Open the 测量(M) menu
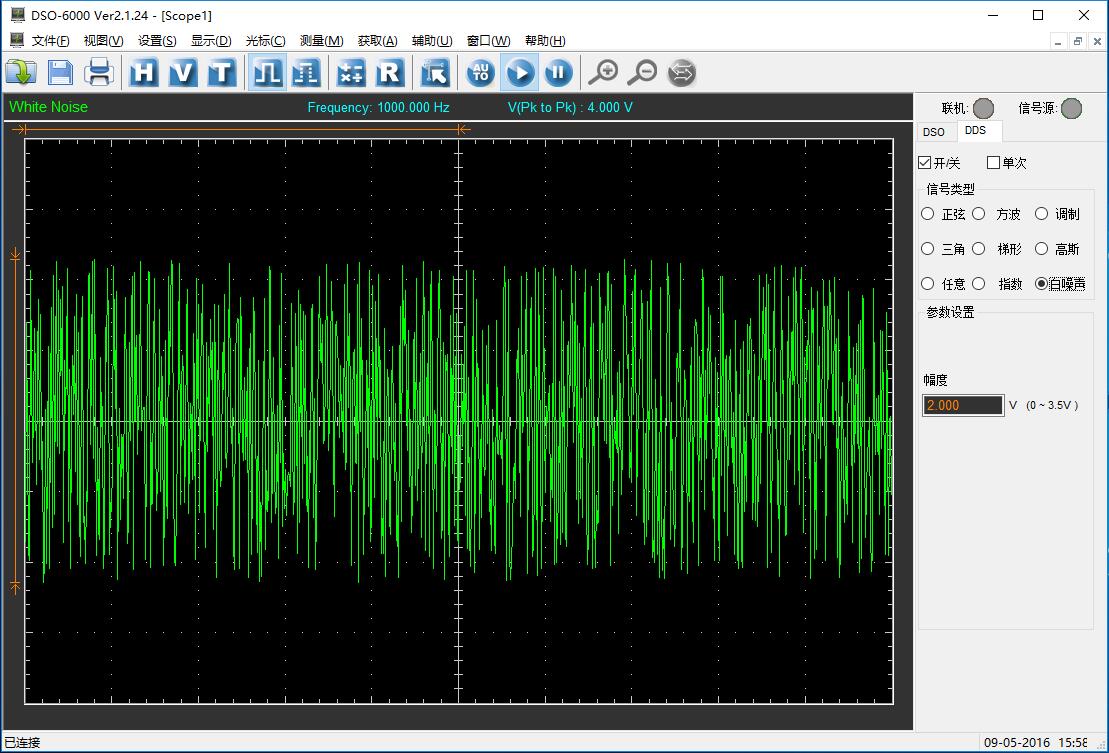Viewport: 1109px width, 753px height. click(x=321, y=41)
